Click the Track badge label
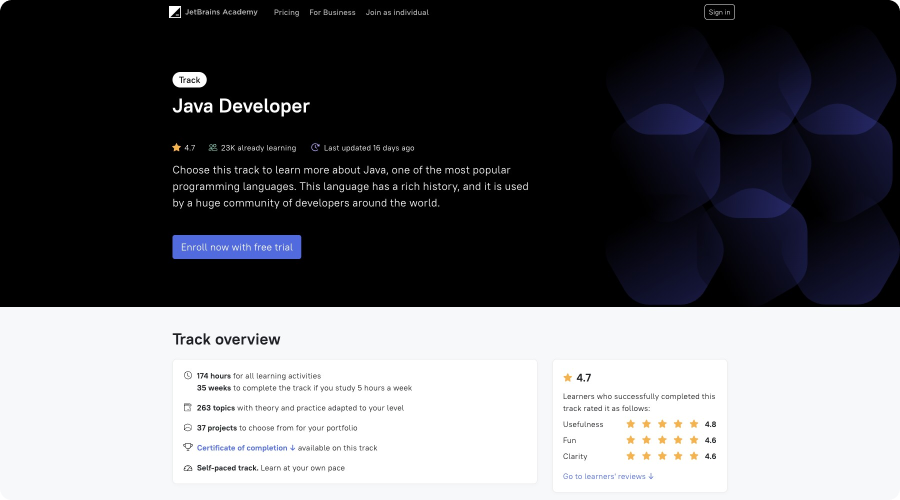The height and width of the screenshot is (500, 900). click(x=189, y=80)
